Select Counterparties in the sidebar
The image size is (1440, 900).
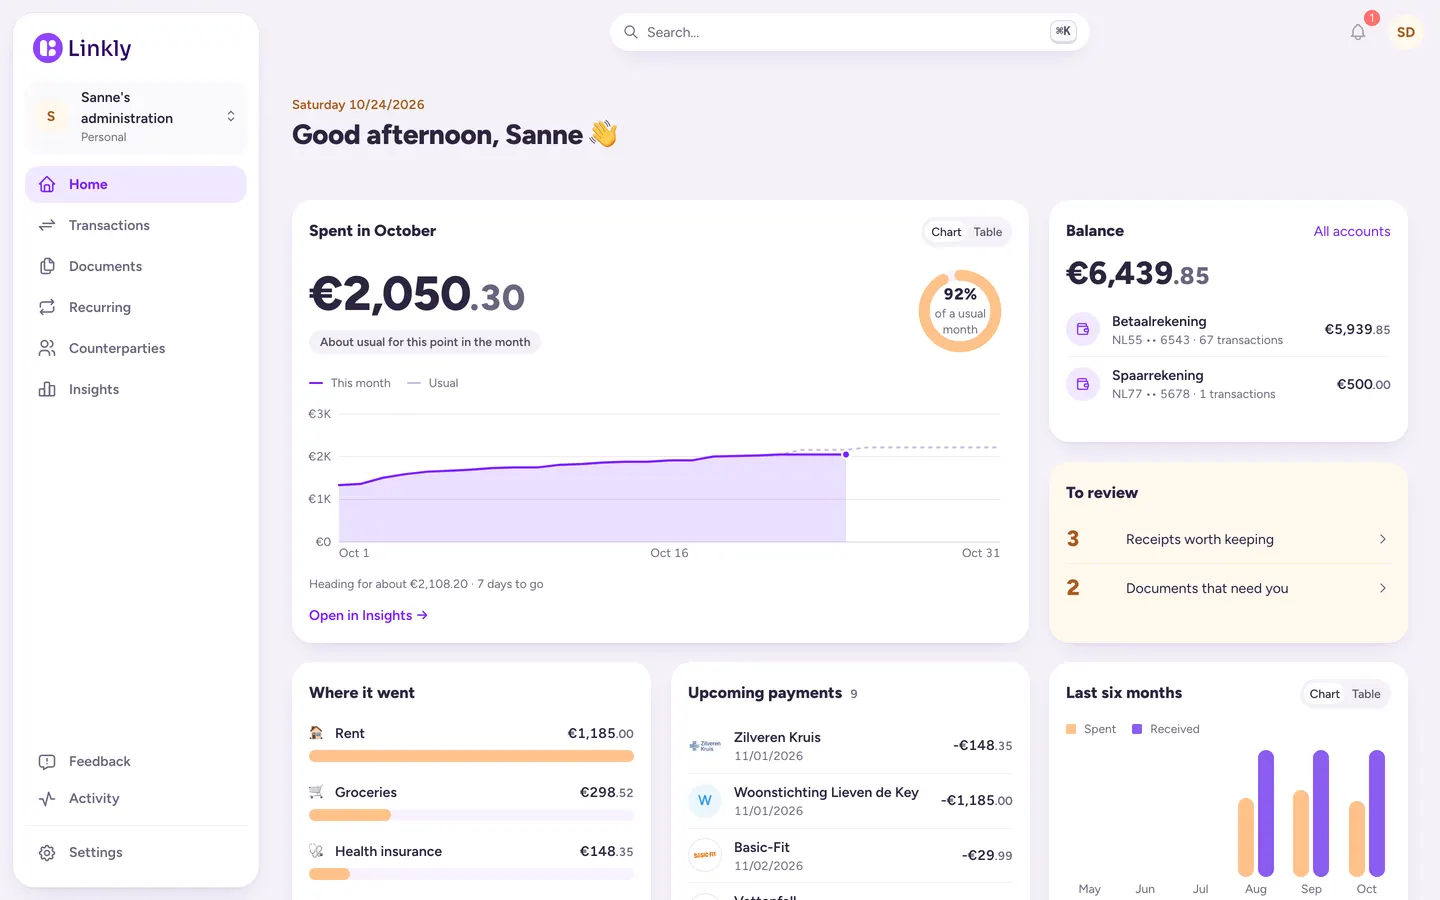(136, 348)
